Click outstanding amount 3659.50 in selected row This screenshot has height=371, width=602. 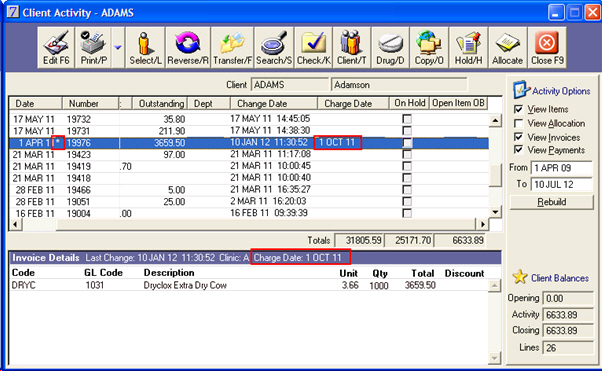click(x=169, y=143)
